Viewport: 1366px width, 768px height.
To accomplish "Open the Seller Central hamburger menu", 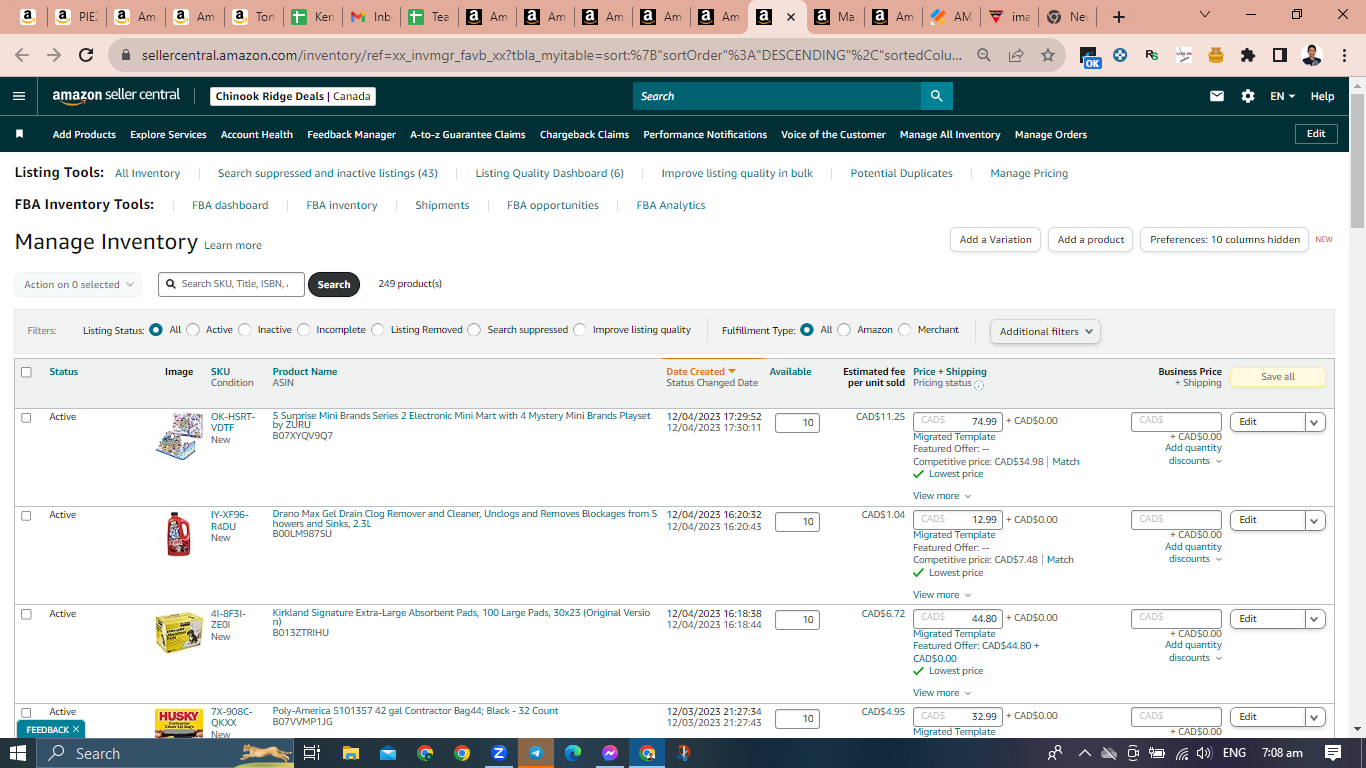I will pos(19,96).
